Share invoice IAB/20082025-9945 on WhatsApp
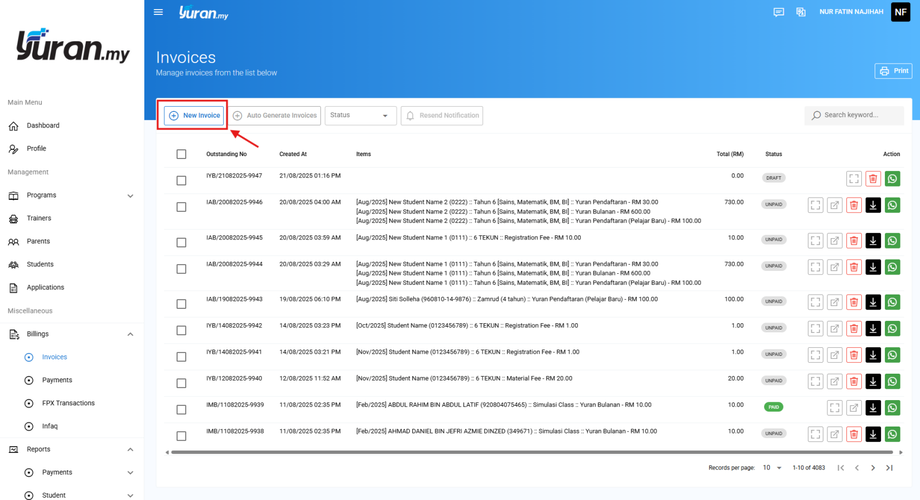This screenshot has width=920, height=500. point(892,241)
